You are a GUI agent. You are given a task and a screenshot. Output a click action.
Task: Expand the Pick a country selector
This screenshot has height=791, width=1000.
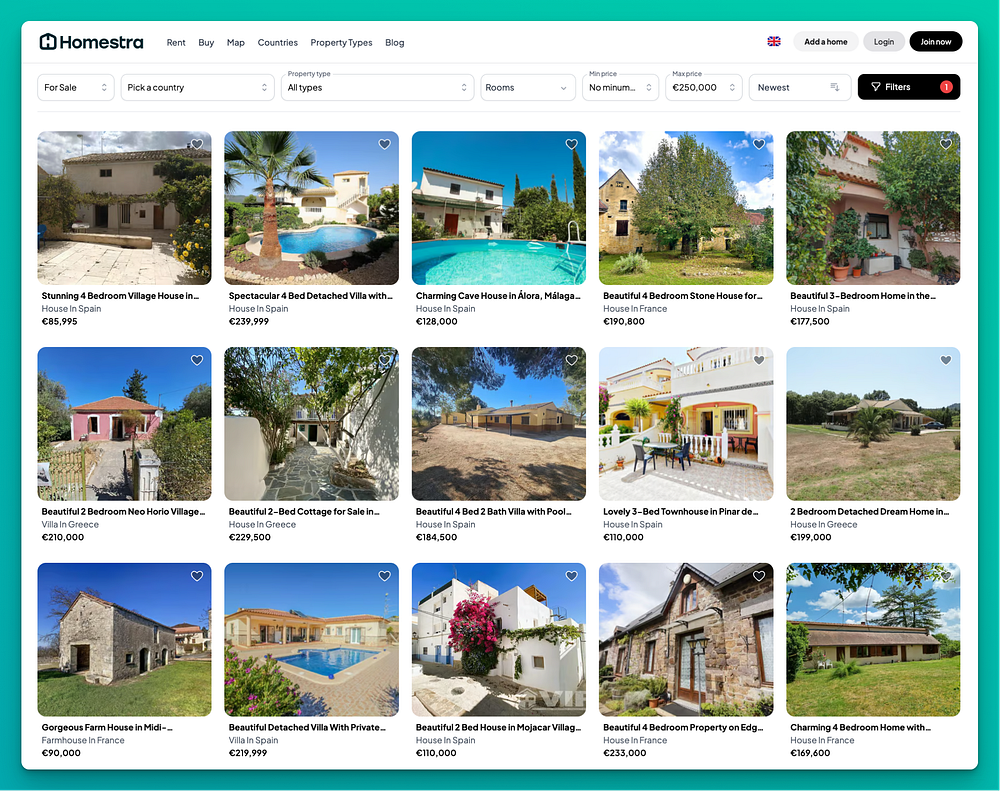pos(198,87)
